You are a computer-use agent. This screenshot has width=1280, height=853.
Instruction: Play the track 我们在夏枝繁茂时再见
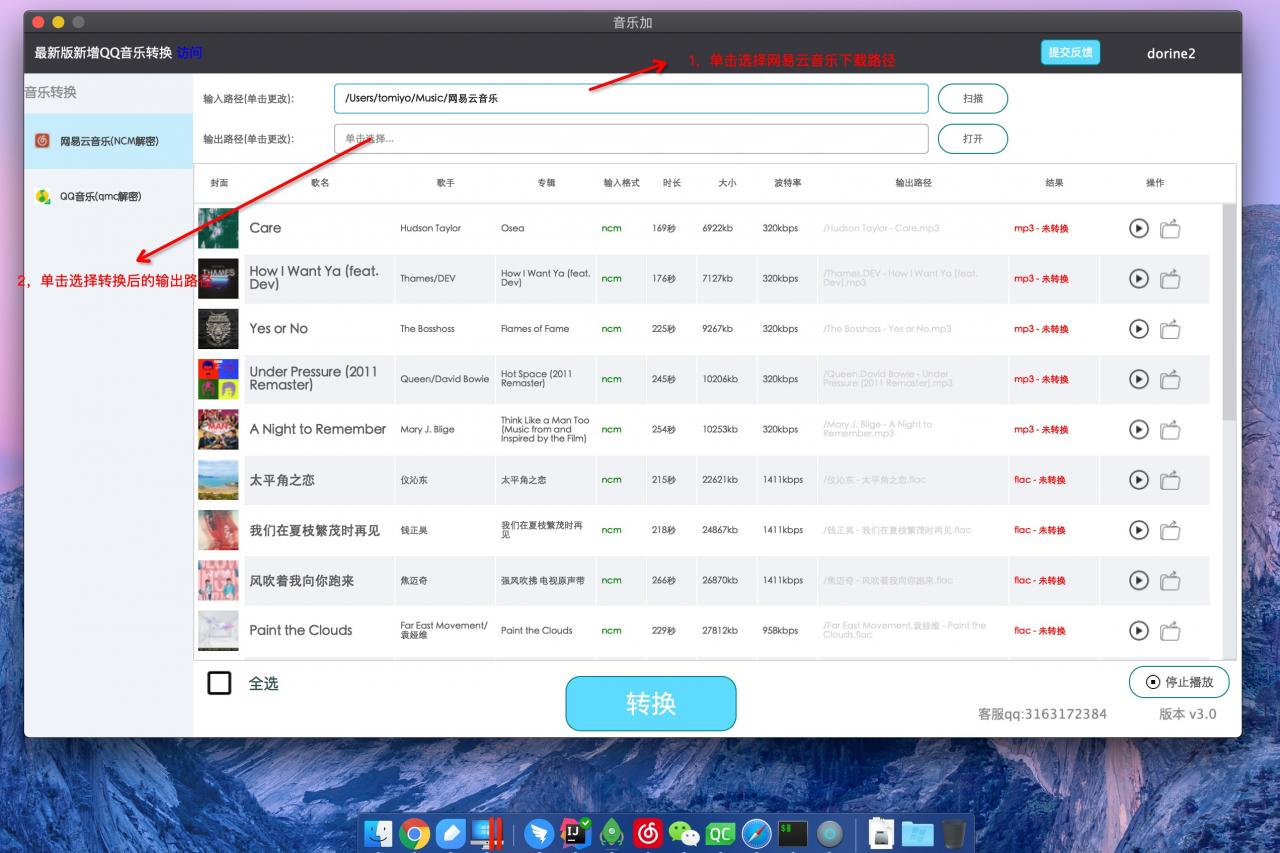pyautogui.click(x=1138, y=530)
